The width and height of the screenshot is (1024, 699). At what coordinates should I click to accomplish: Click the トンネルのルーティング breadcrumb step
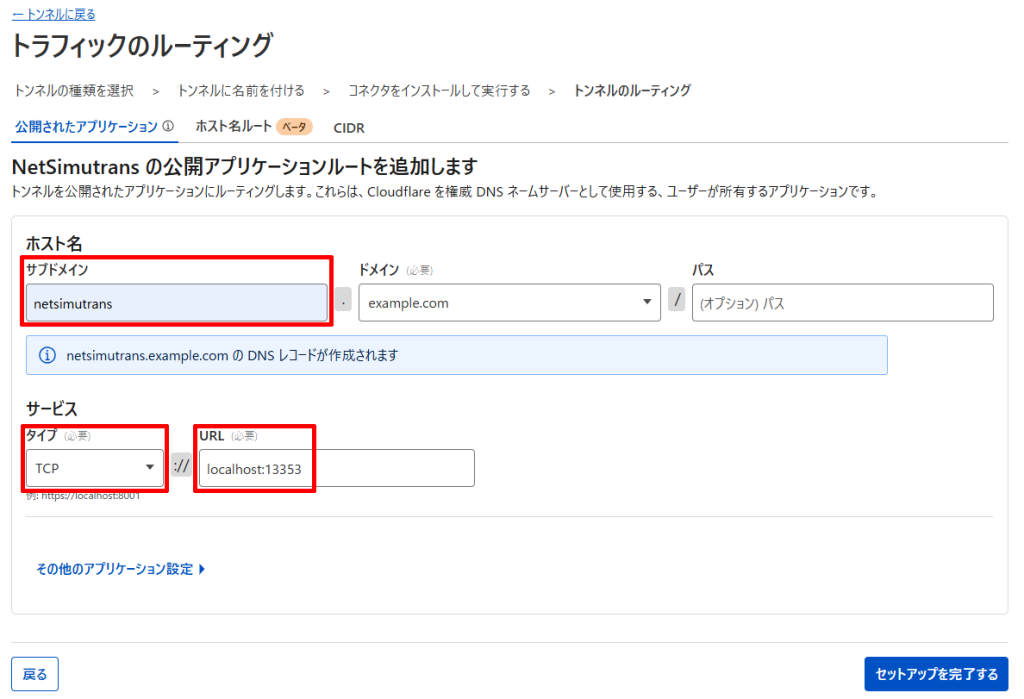tap(632, 91)
